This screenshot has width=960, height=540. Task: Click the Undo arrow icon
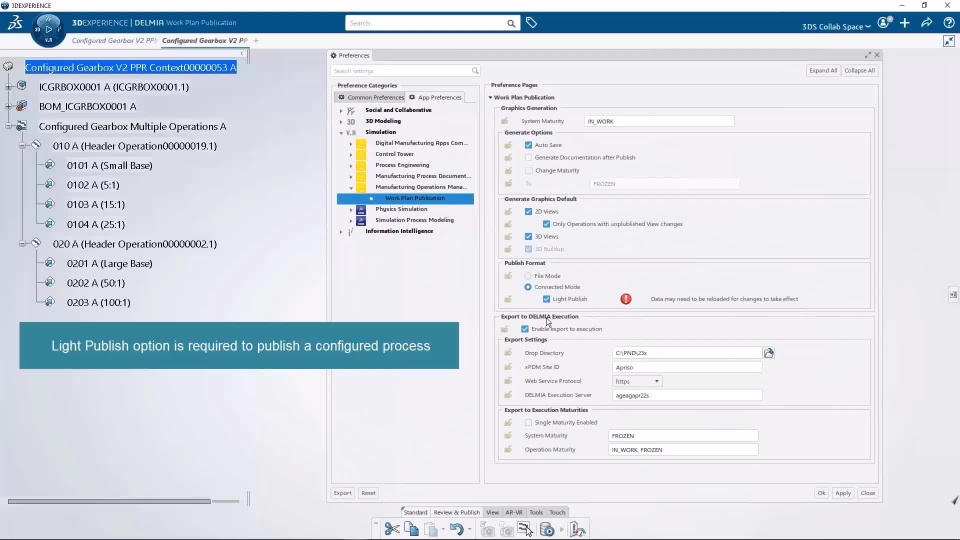coord(456,529)
